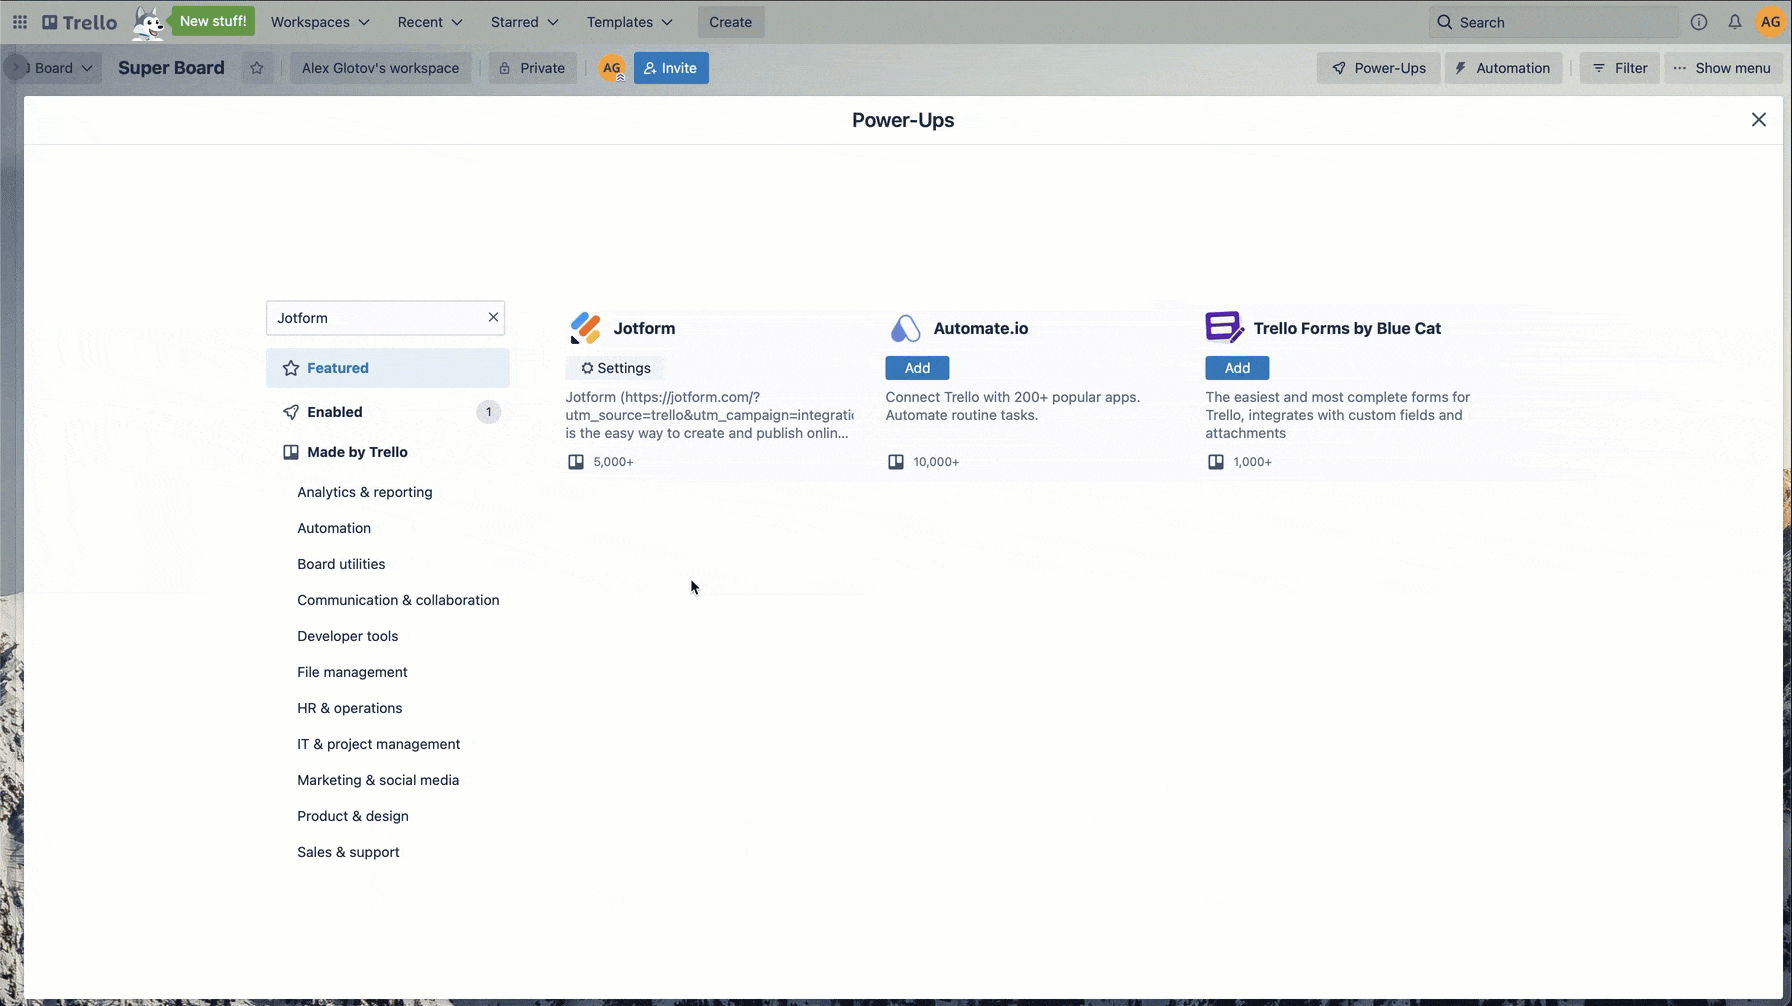Open the board Filter
Image resolution: width=1792 pixels, height=1006 pixels.
coord(1620,68)
